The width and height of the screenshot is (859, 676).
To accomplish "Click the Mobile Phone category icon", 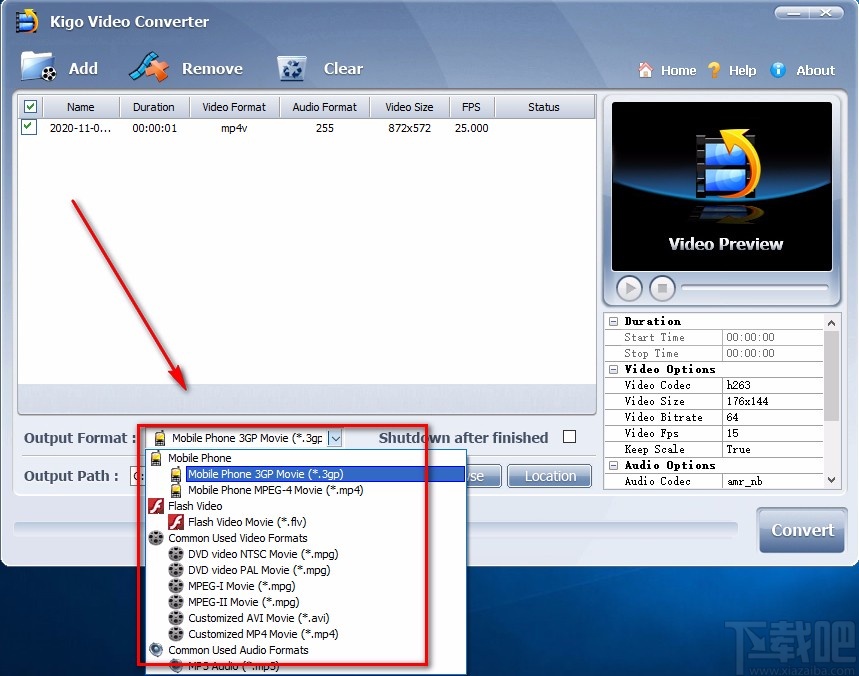I will coord(156,458).
